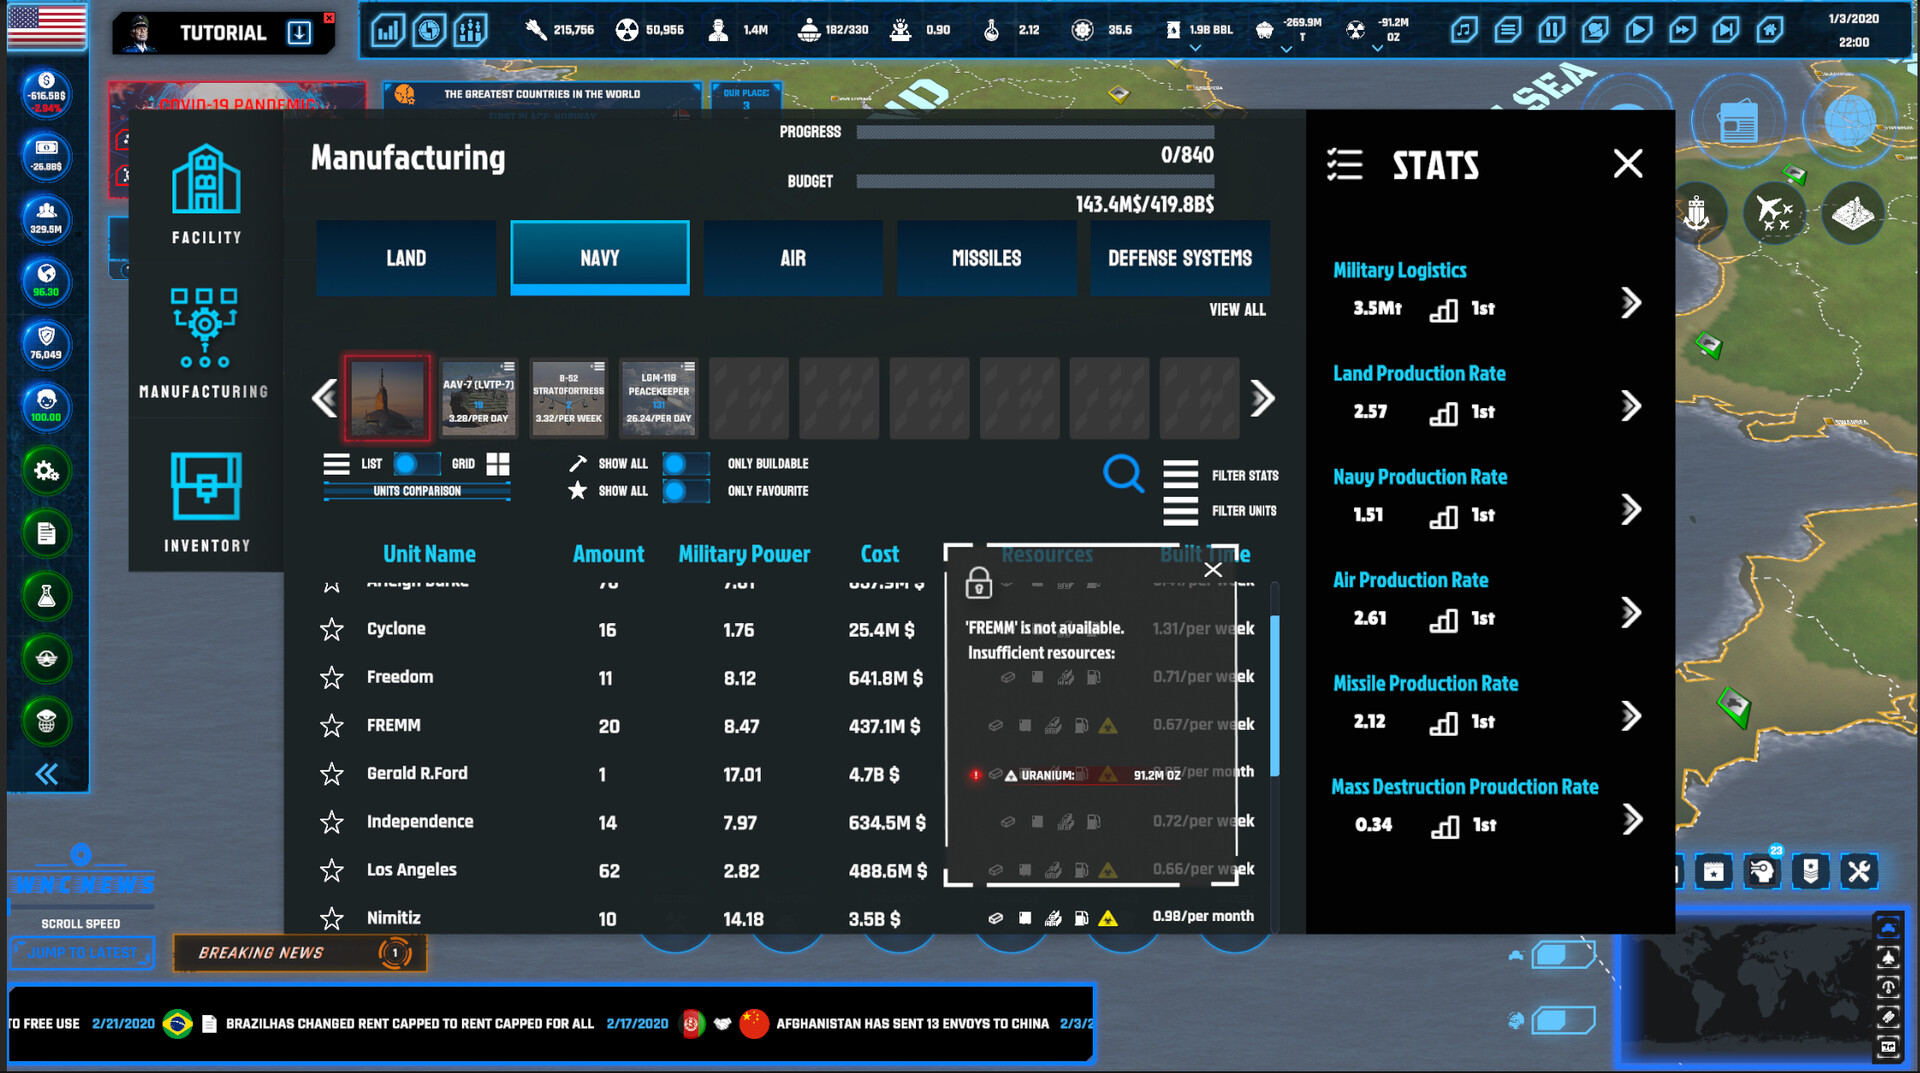The image size is (1920, 1073).
Task: Click the View All link
Action: tap(1238, 310)
